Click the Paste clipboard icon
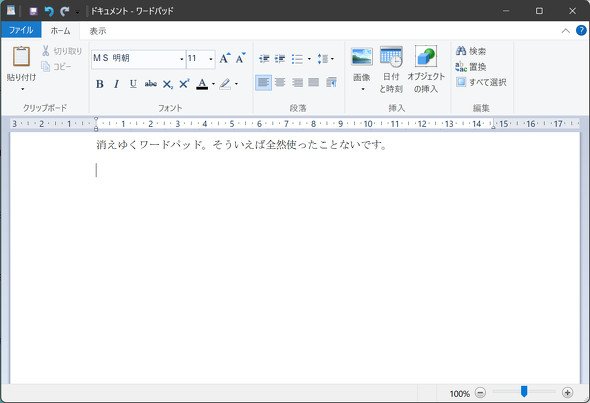Image resolution: width=590 pixels, height=403 pixels. tap(21, 56)
